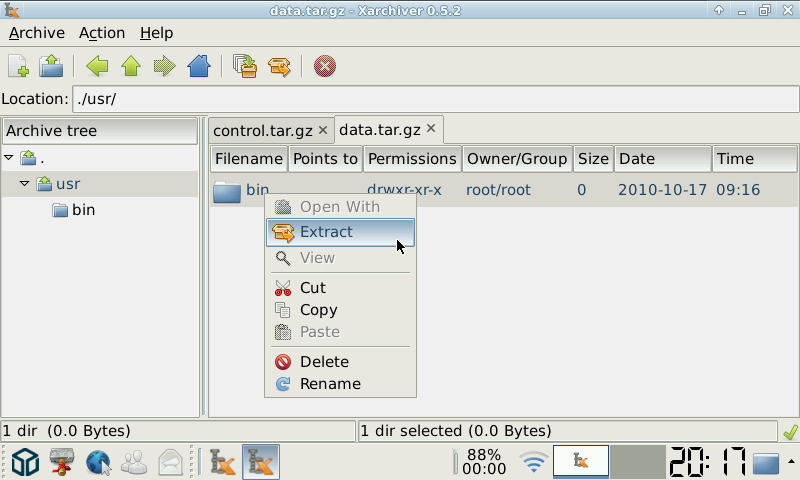Click the bin folder icon in file list
Image resolution: width=800 pixels, height=480 pixels.
point(227,191)
